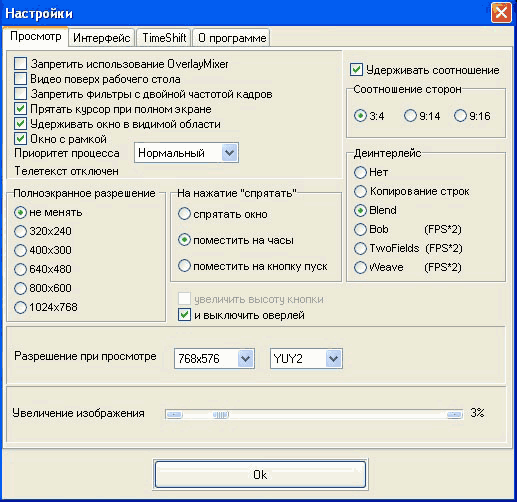Close the Настройки window
Viewport: 517px width, 502px height.
(501, 13)
